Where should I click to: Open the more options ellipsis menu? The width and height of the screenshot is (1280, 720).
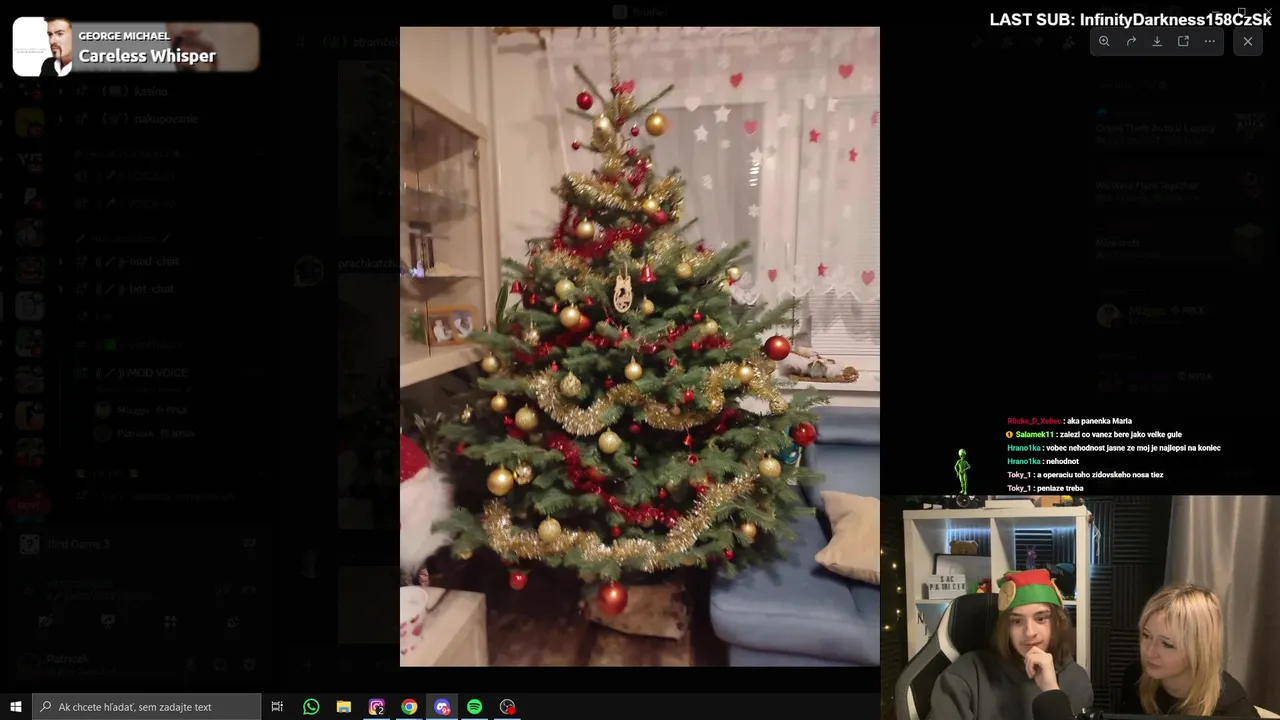pos(1209,41)
